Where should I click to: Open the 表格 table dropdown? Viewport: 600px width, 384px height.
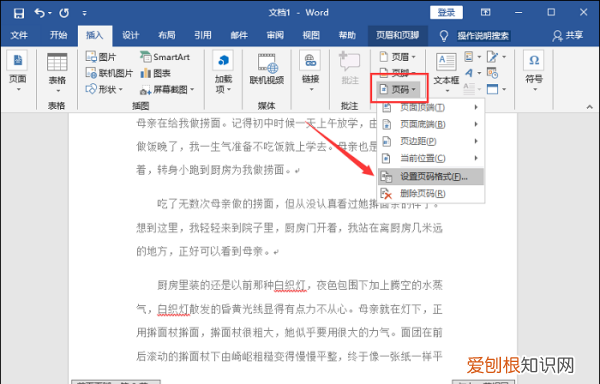(x=57, y=73)
